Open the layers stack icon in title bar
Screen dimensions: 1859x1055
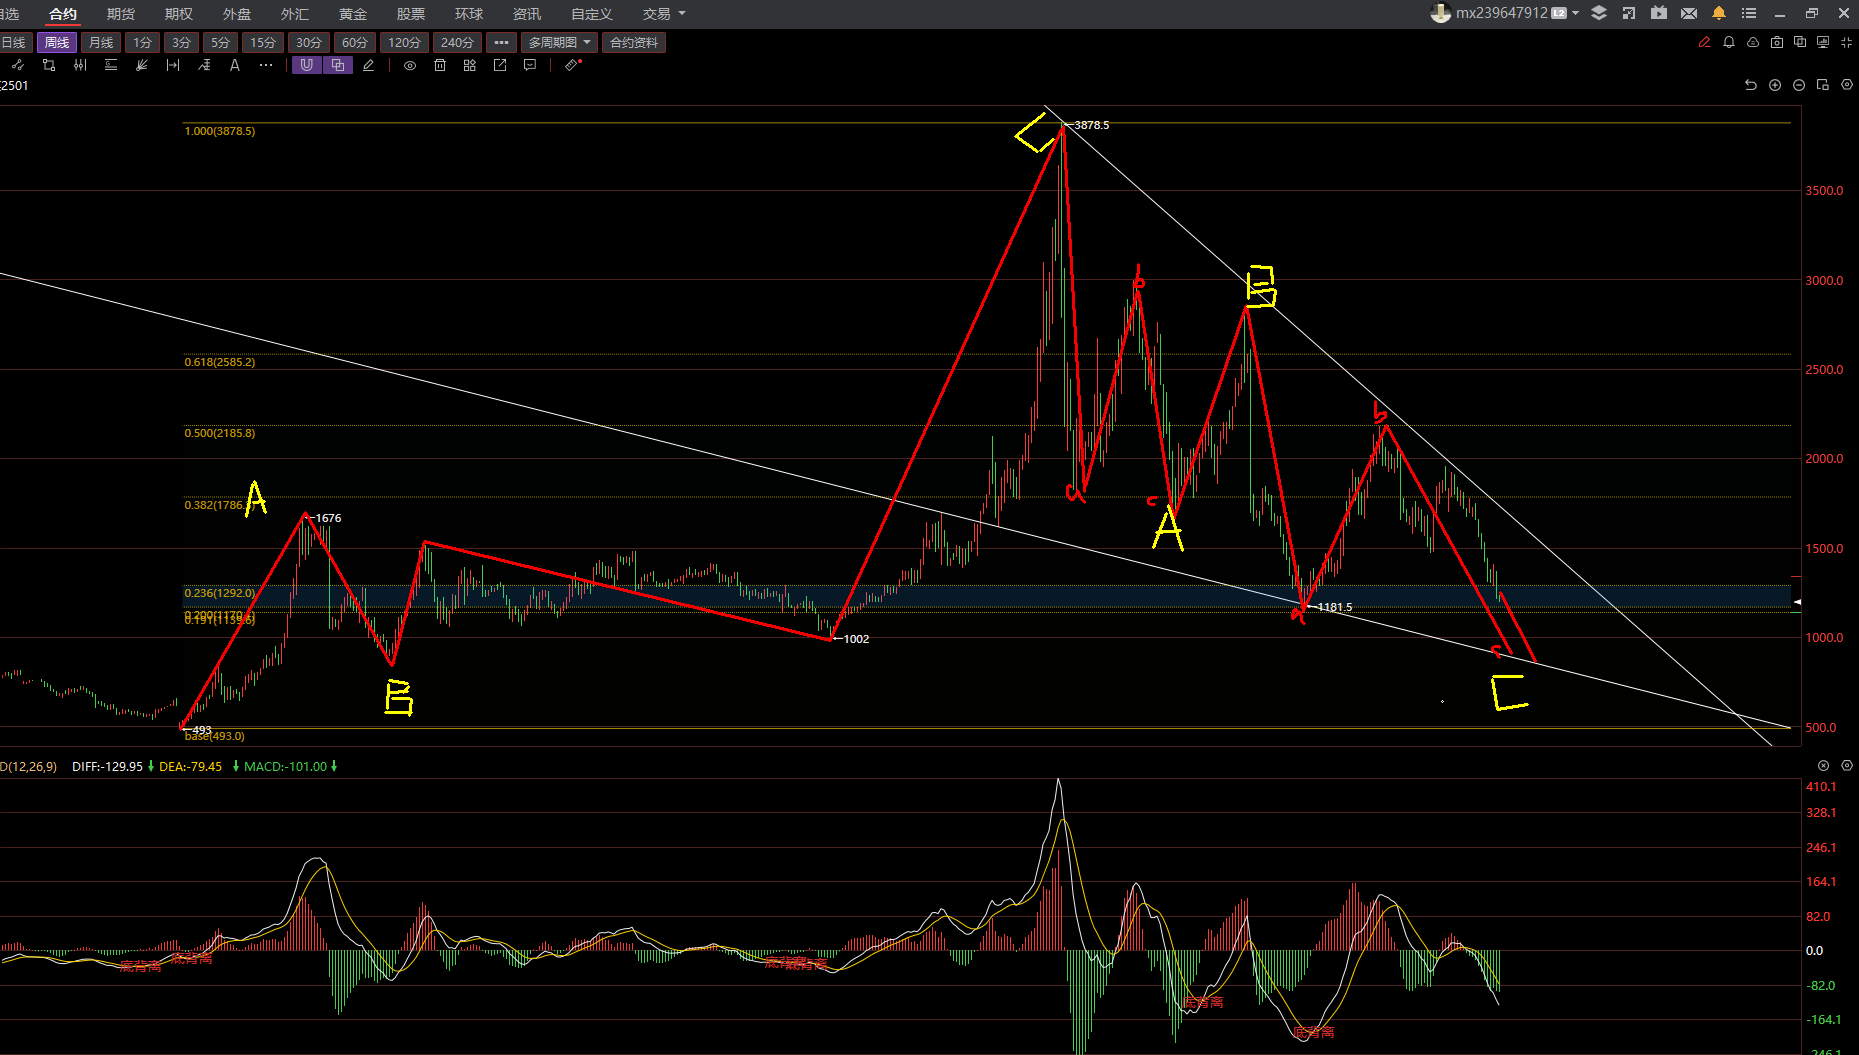point(1599,13)
